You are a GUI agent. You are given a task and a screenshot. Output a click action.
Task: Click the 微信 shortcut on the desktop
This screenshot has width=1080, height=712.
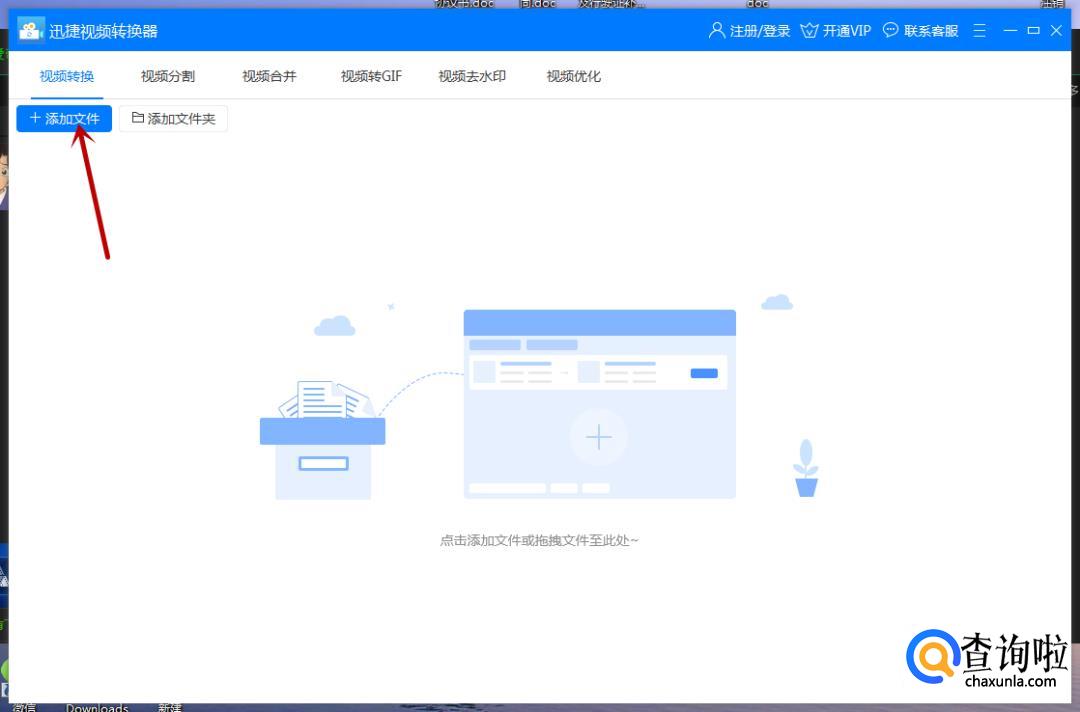click(22, 707)
